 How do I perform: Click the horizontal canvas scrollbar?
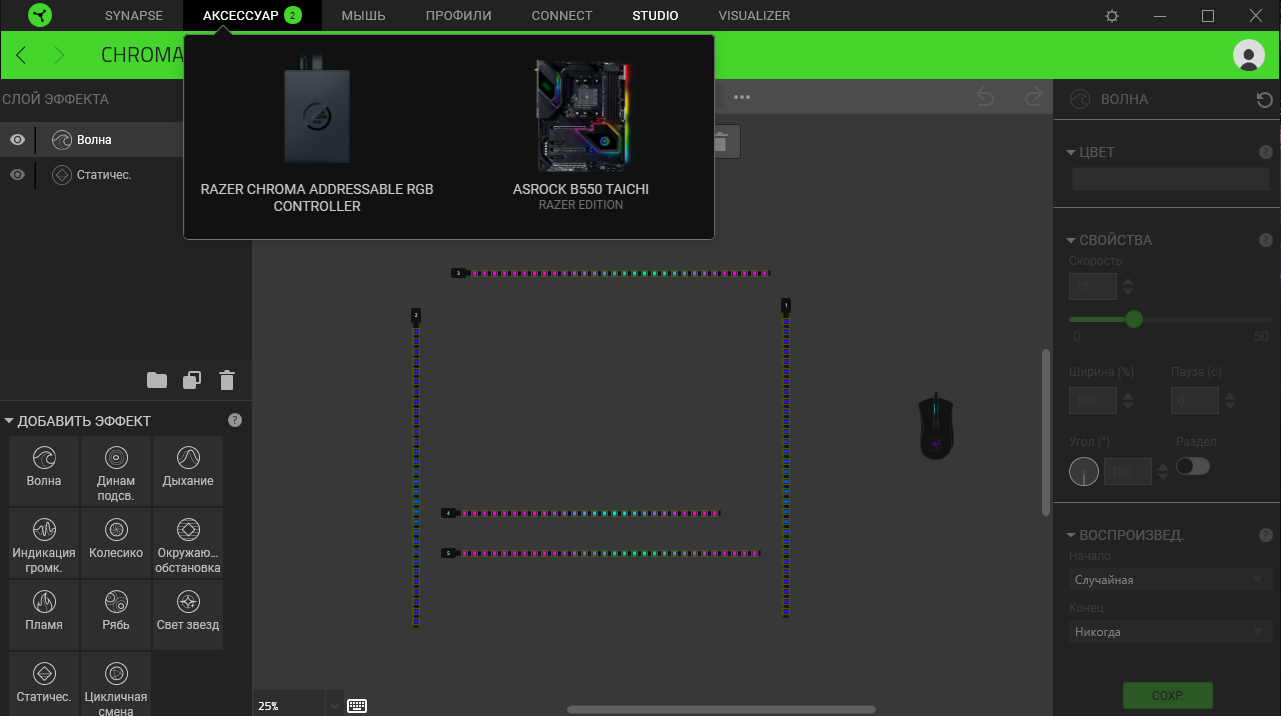coord(721,710)
